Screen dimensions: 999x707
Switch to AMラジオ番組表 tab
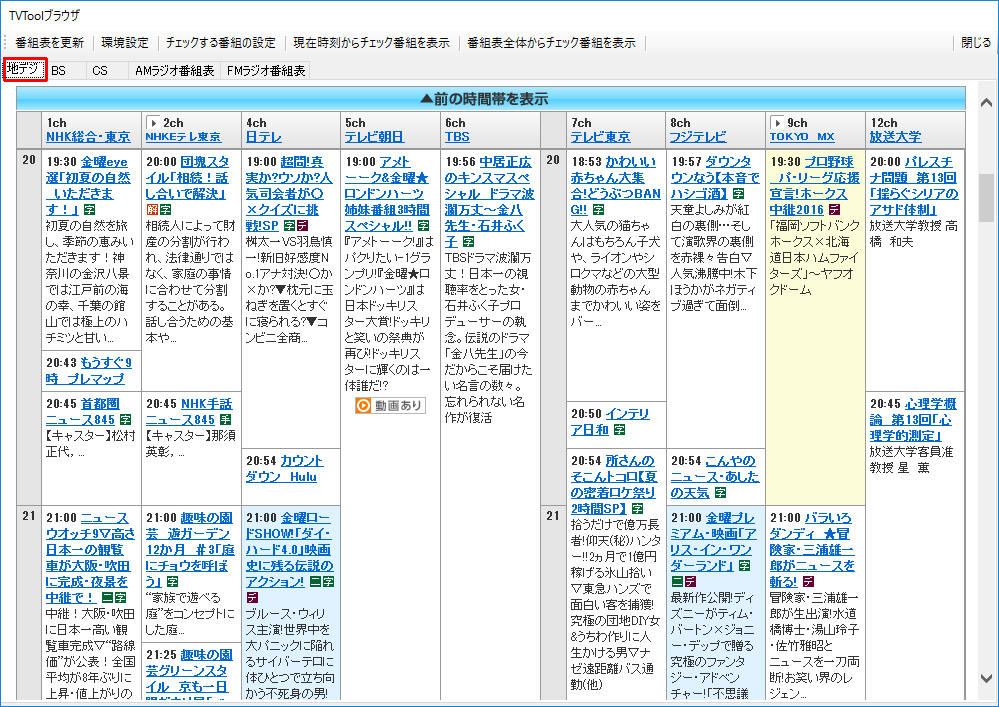pos(175,71)
